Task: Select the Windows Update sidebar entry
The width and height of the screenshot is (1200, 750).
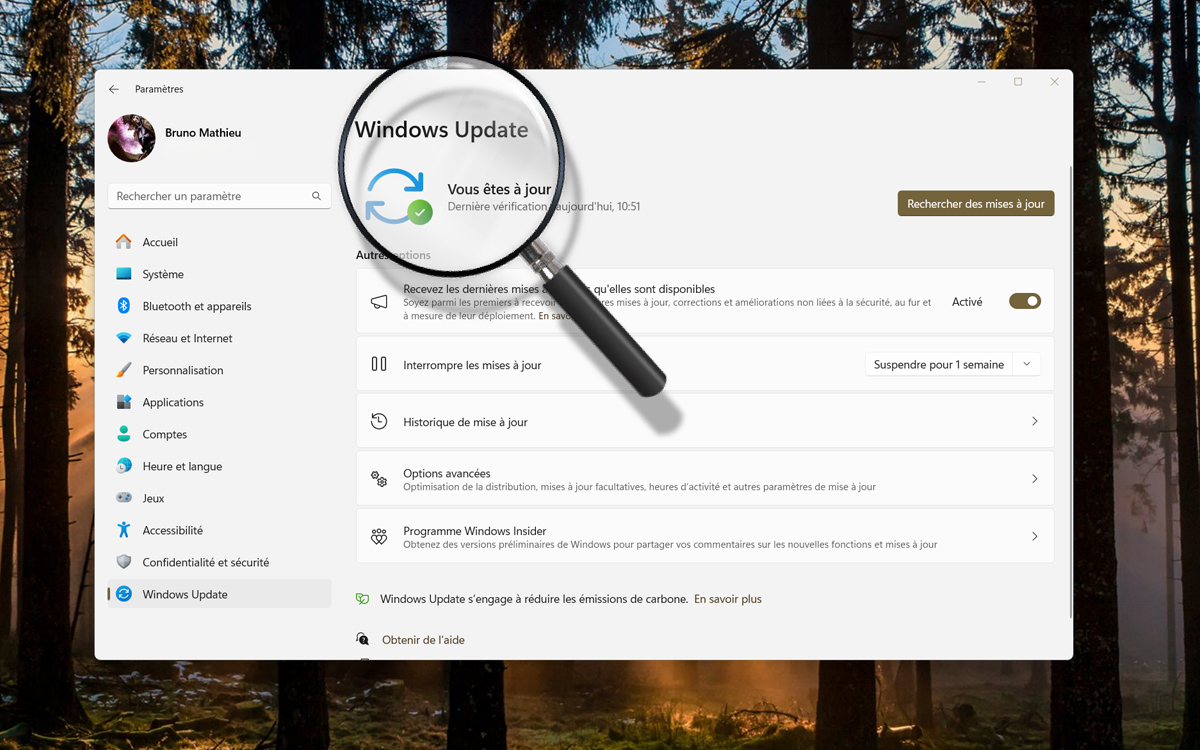Action: (x=219, y=594)
